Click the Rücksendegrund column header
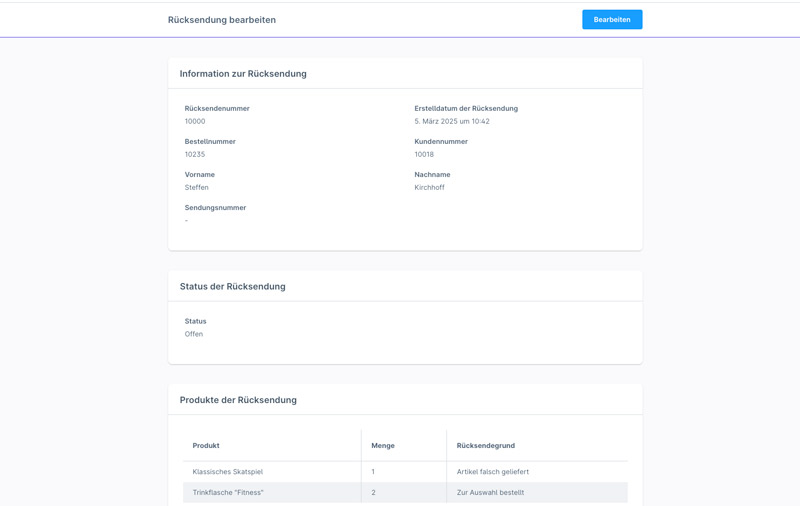The image size is (800, 506). (x=486, y=446)
